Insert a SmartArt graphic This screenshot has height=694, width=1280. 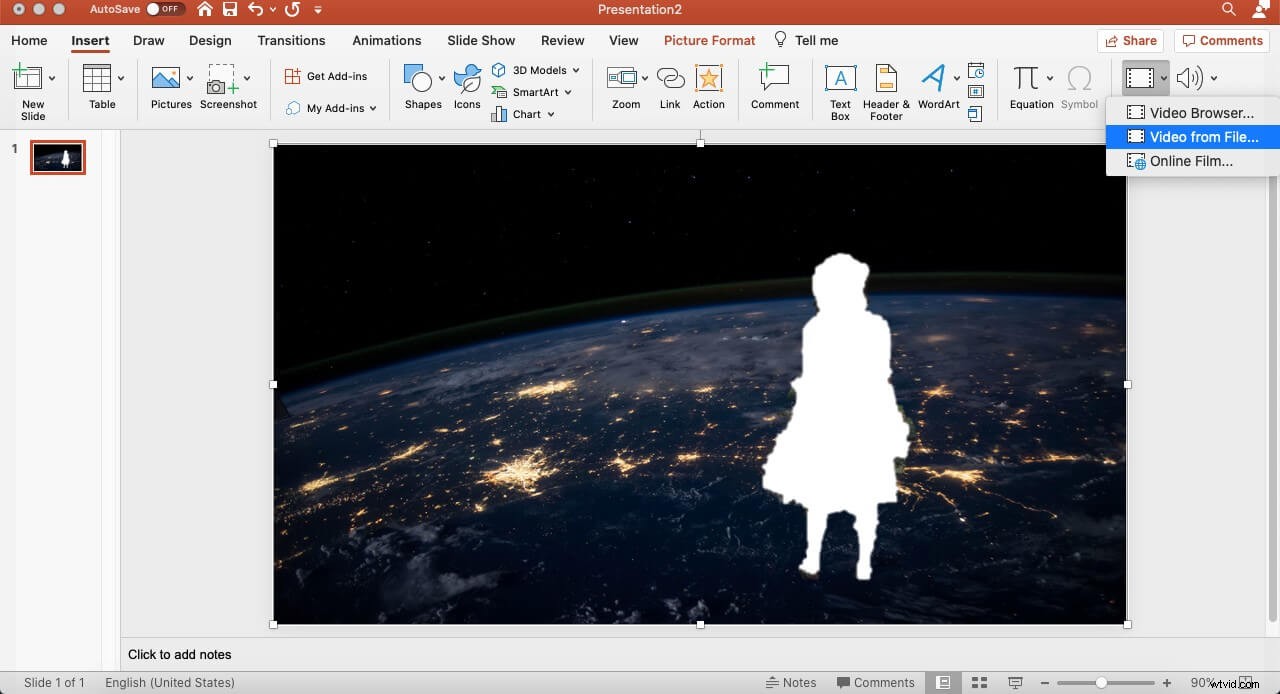[534, 92]
